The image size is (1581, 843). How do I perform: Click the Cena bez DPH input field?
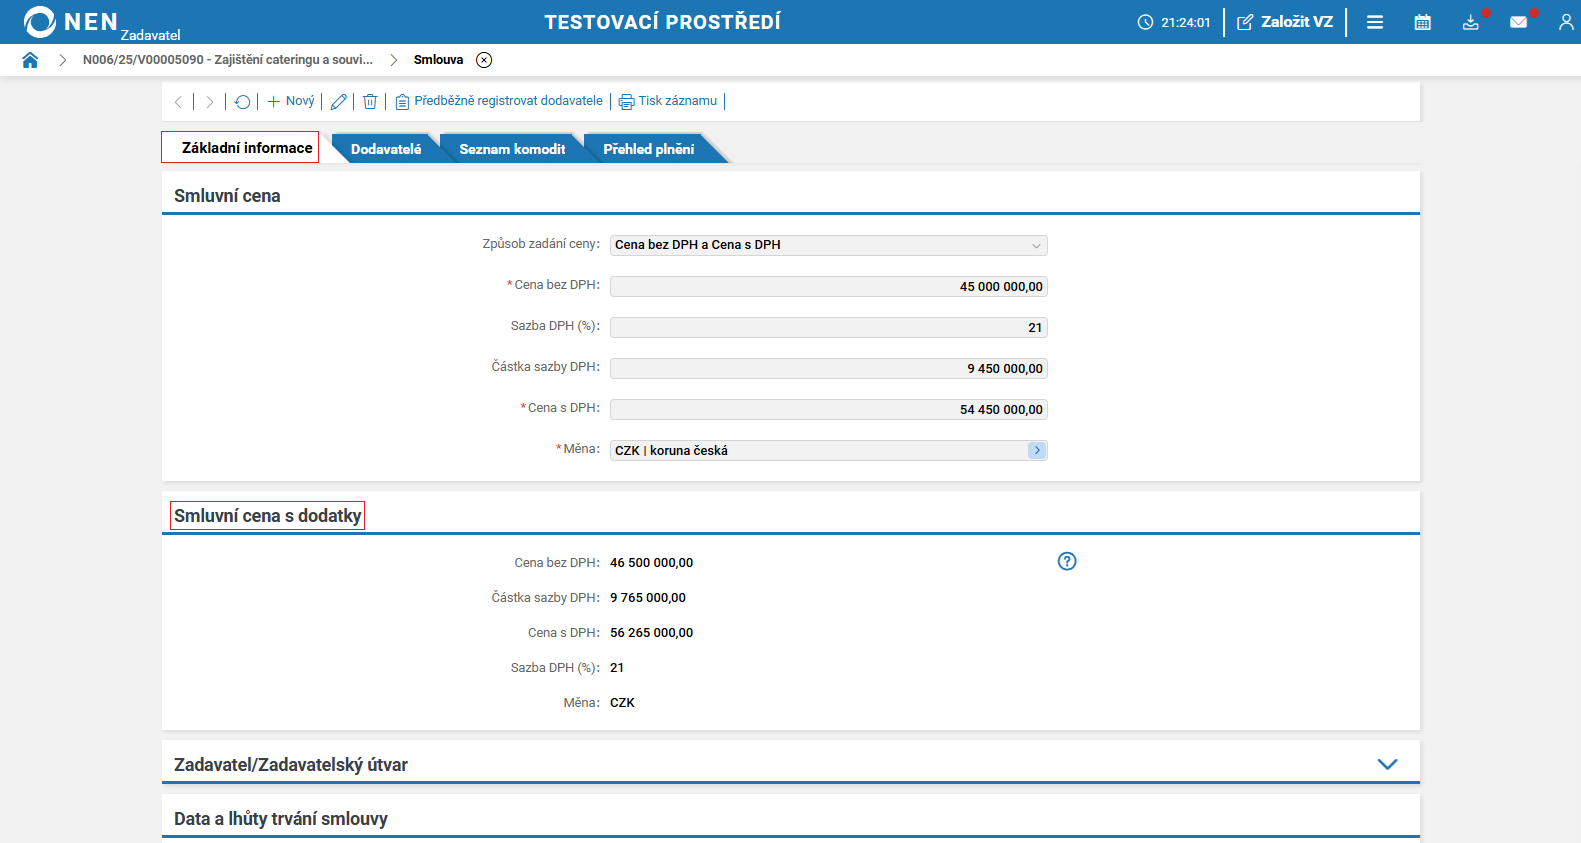828,287
